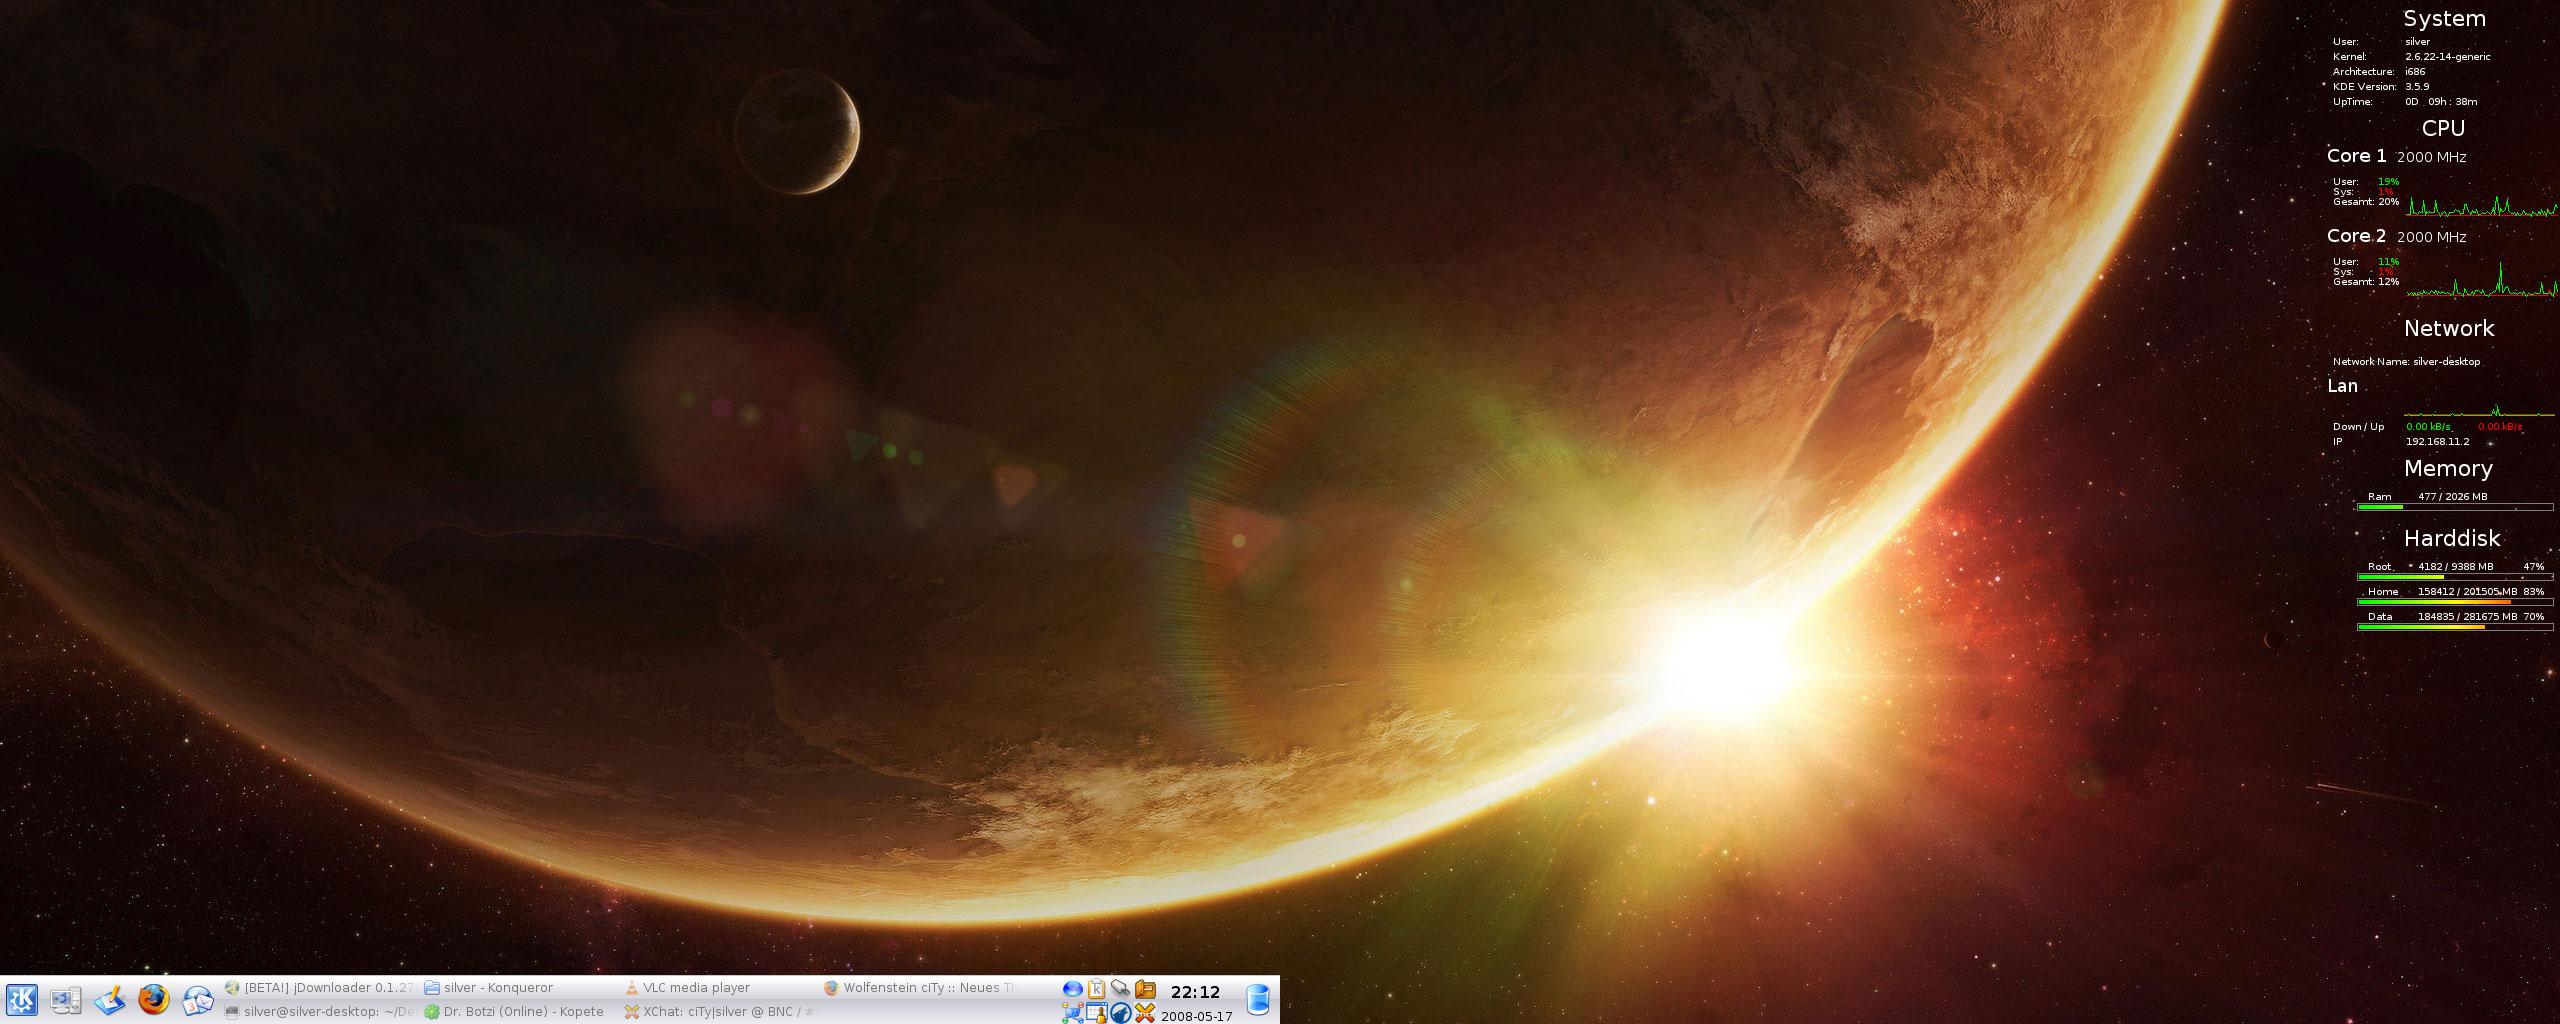Click the UpTime 0D 09h : 38m value
Viewport: 2560px width, 1024px height.
[x=2441, y=102]
